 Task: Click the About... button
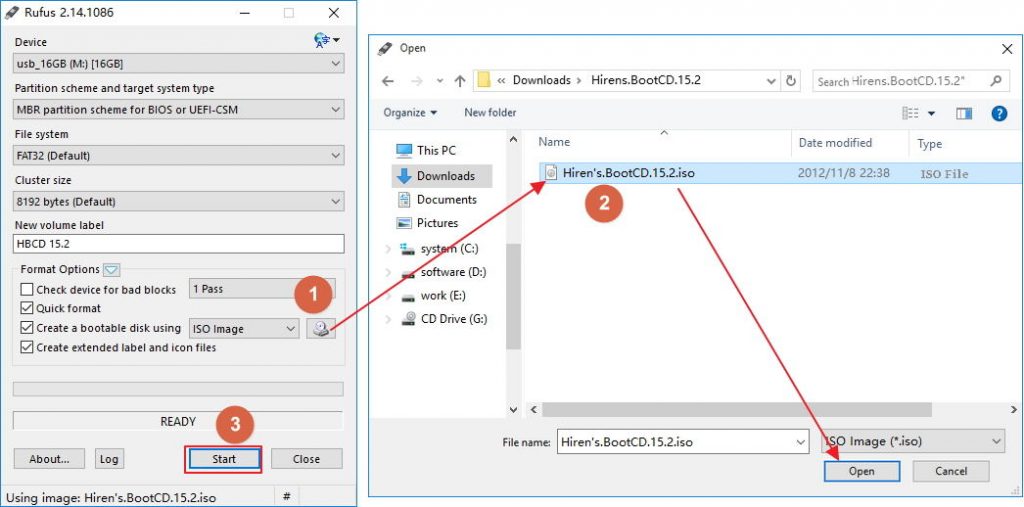49,459
